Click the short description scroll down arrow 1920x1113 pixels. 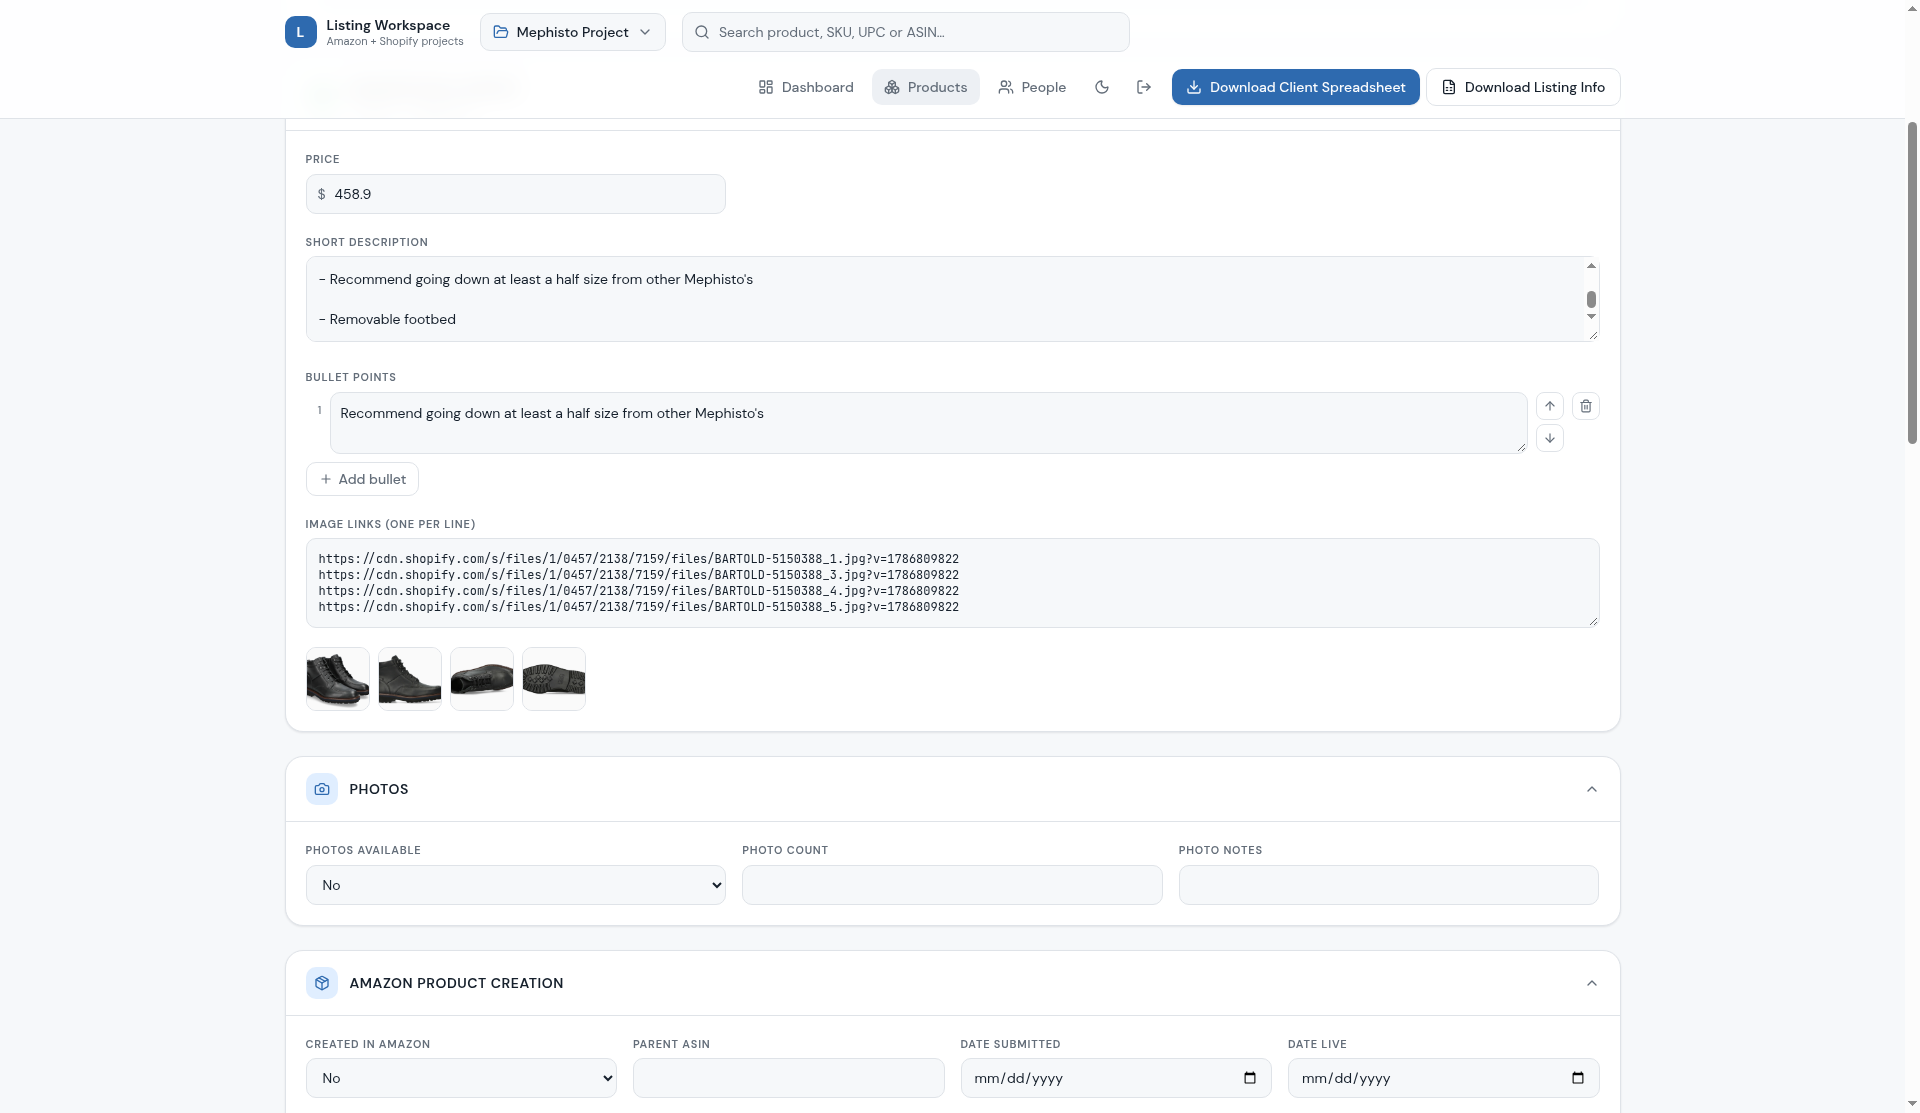pyautogui.click(x=1591, y=317)
